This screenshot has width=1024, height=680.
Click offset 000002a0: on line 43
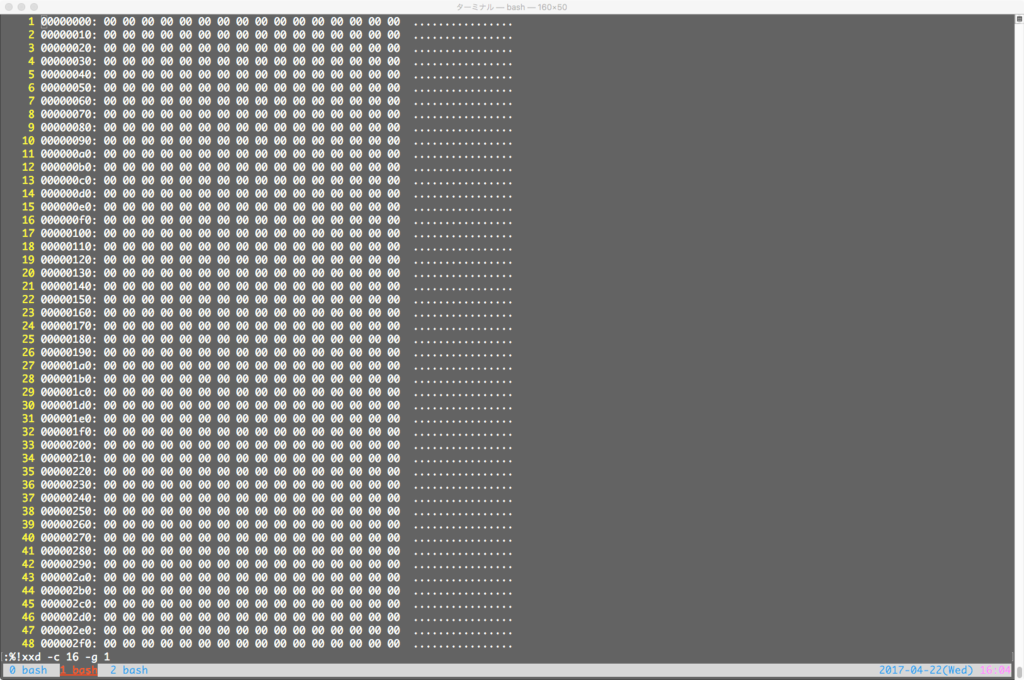pos(69,577)
